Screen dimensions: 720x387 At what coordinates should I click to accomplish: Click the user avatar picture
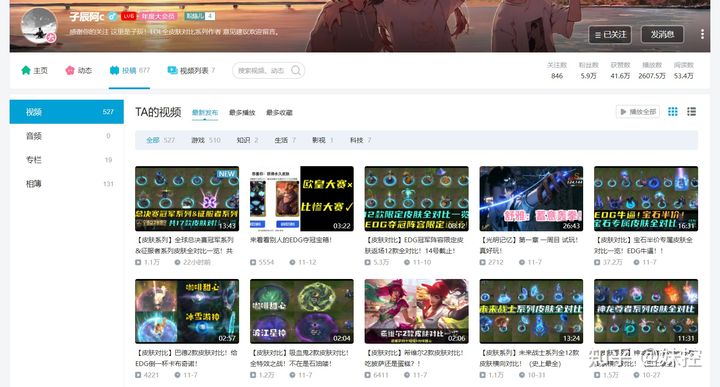pos(39,26)
